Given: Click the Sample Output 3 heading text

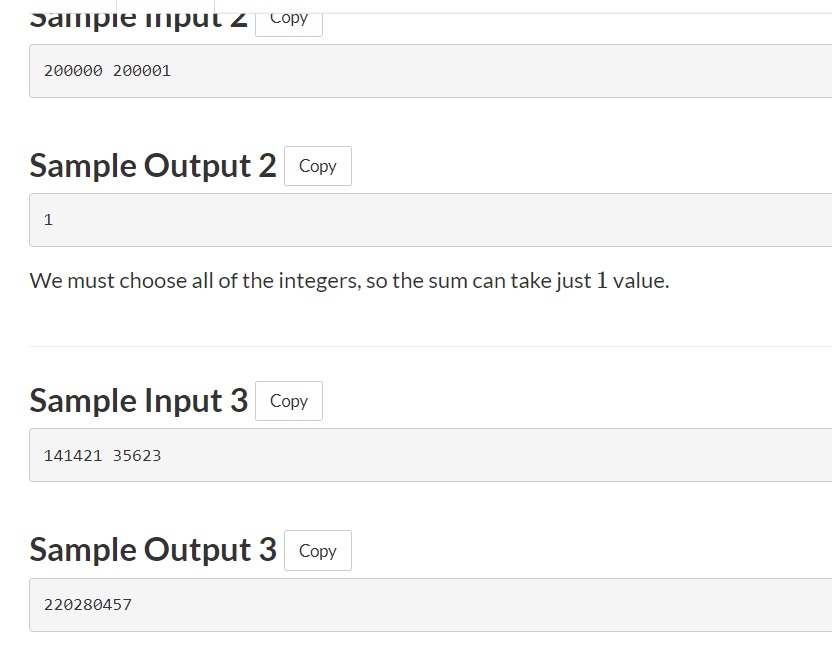Looking at the screenshot, I should click(152, 550).
